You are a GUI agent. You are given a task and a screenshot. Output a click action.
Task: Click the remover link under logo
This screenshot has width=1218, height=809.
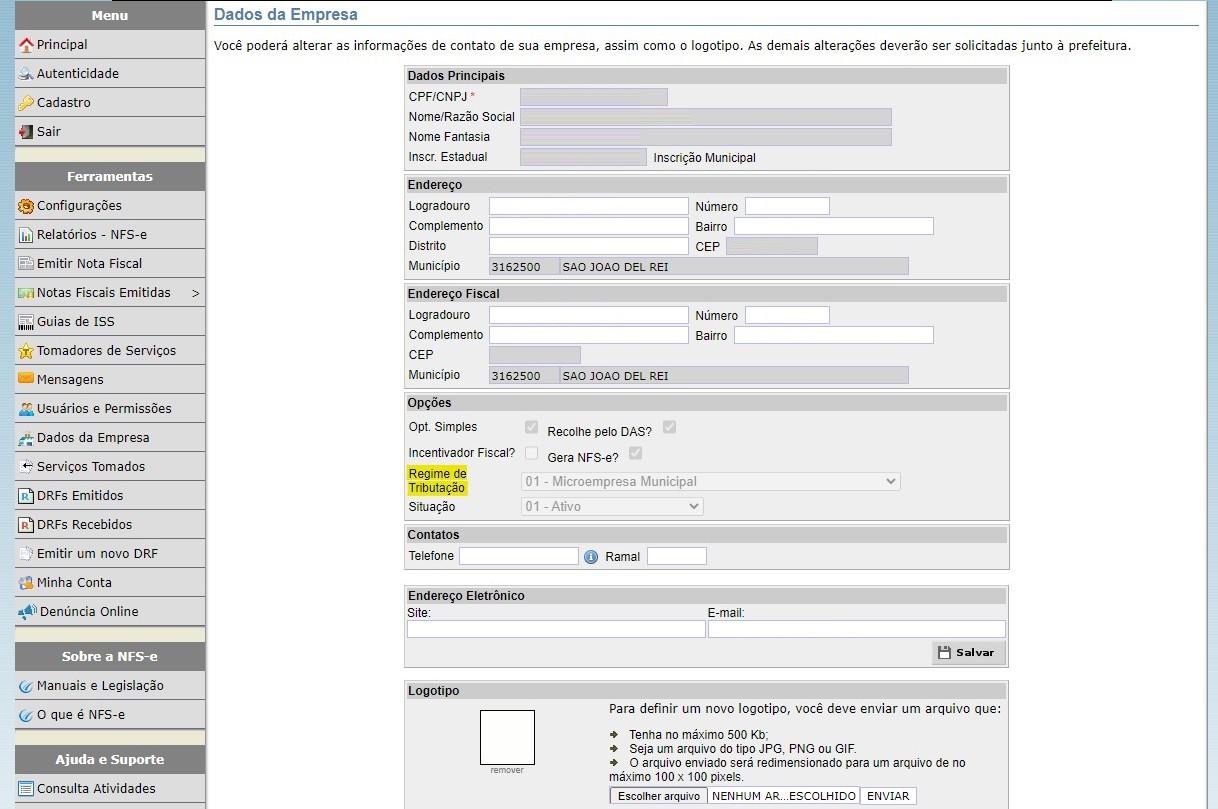[507, 771]
